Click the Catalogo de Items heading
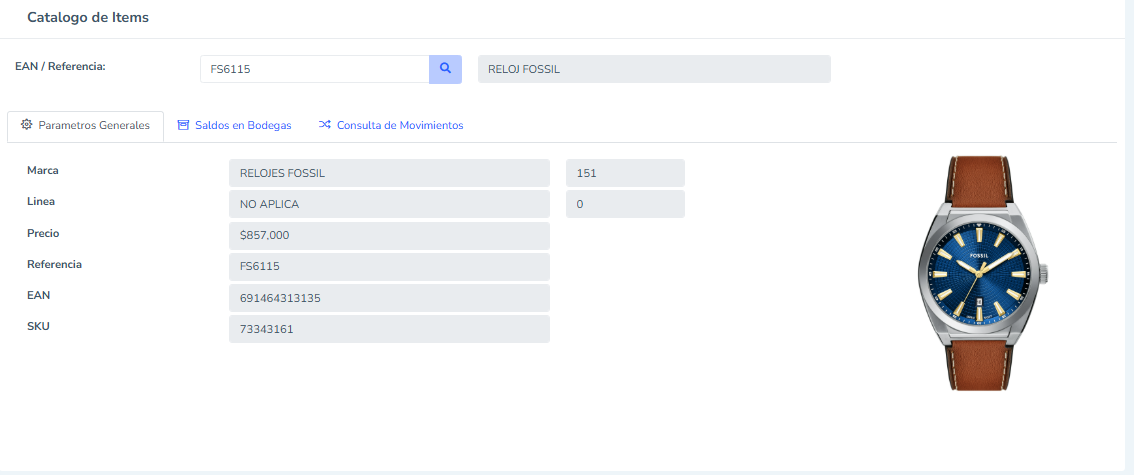Screen dimensions: 1134x475 [88, 18]
